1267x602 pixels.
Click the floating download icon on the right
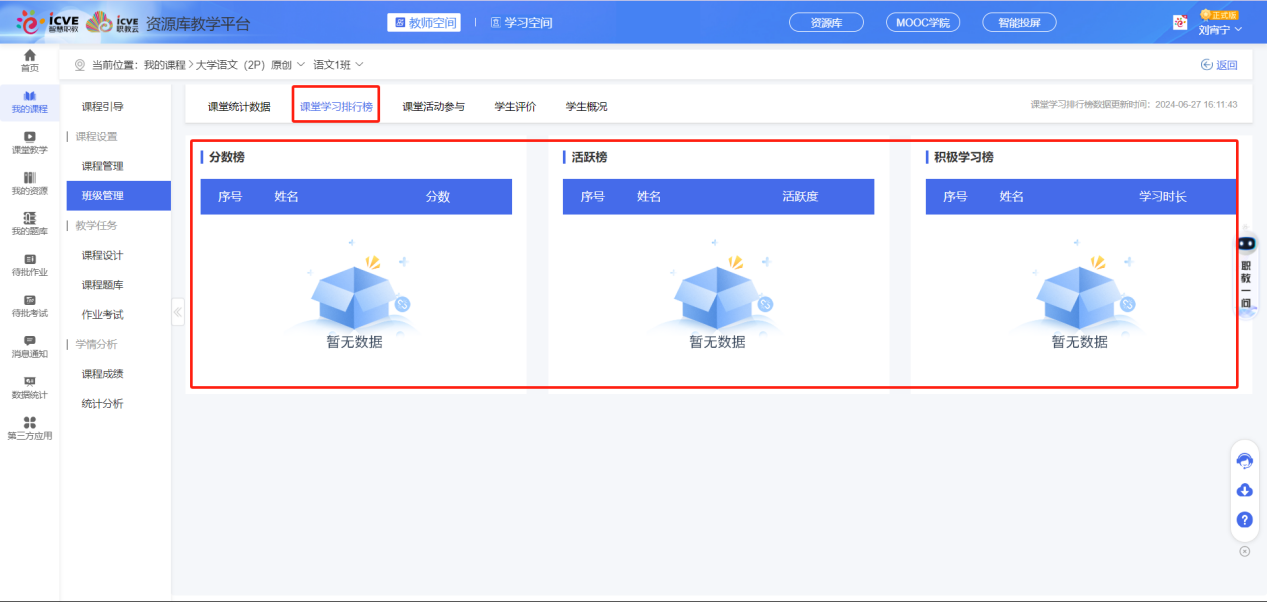coord(1244,490)
